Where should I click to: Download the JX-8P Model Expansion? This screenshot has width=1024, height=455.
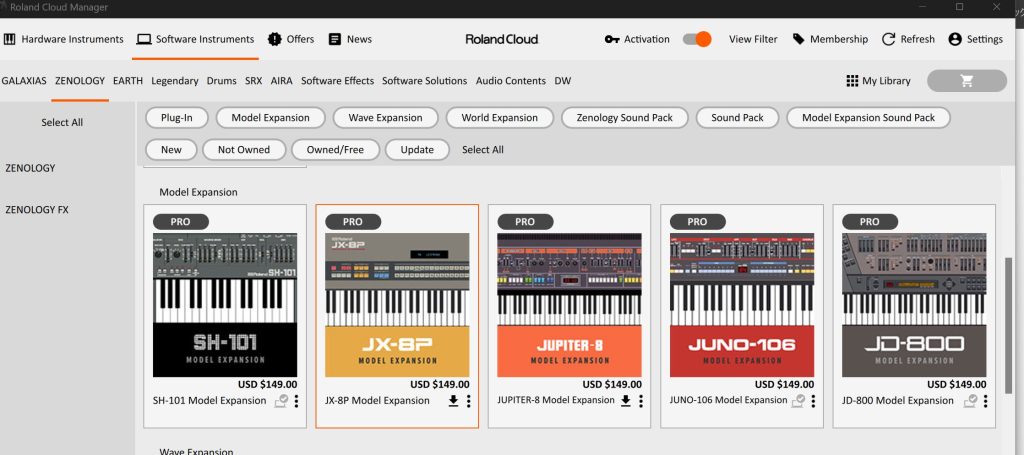[x=453, y=401]
